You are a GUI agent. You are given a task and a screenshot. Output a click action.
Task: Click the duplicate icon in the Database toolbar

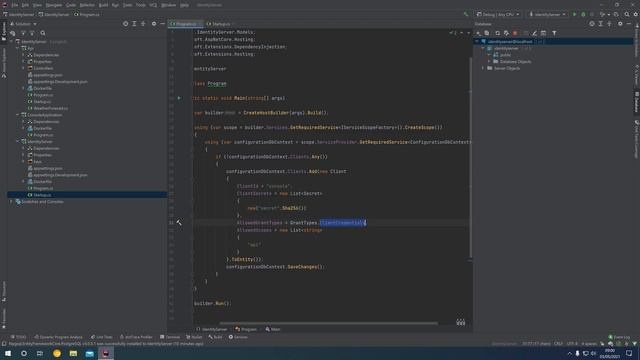pyautogui.click(x=487, y=33)
